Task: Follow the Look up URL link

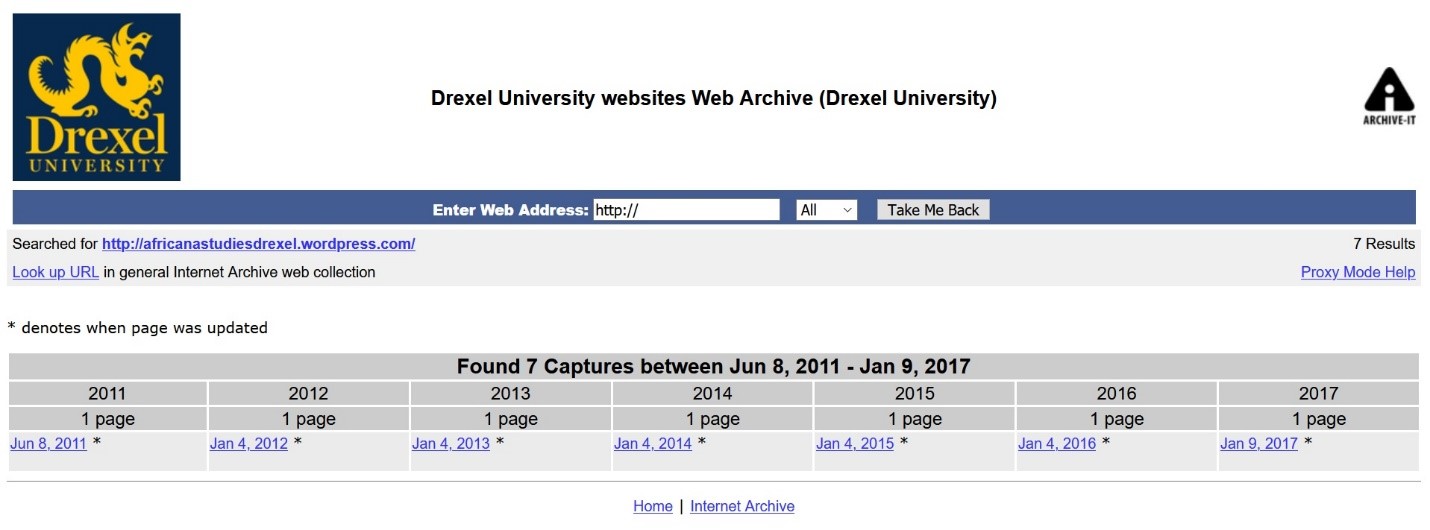Action: [55, 272]
